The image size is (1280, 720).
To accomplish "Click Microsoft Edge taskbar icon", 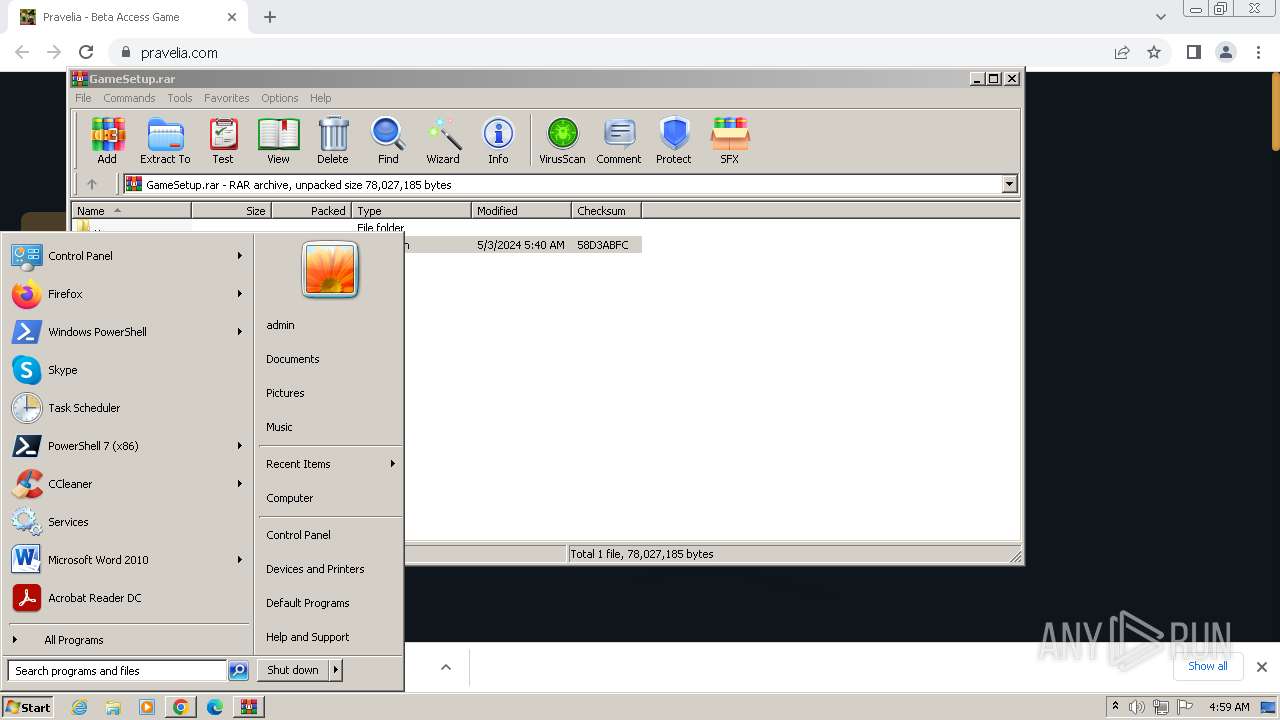I will (x=214, y=707).
